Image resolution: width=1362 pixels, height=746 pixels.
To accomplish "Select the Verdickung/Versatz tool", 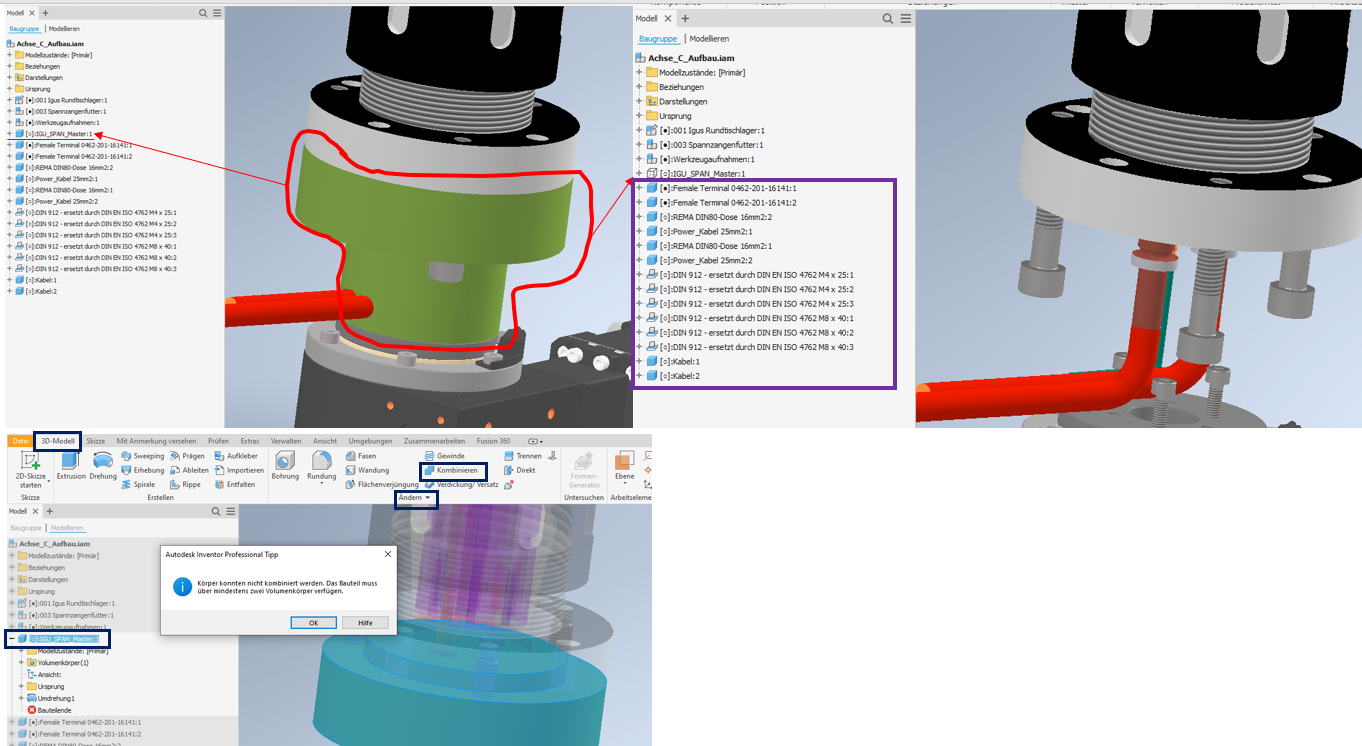I will pos(461,484).
